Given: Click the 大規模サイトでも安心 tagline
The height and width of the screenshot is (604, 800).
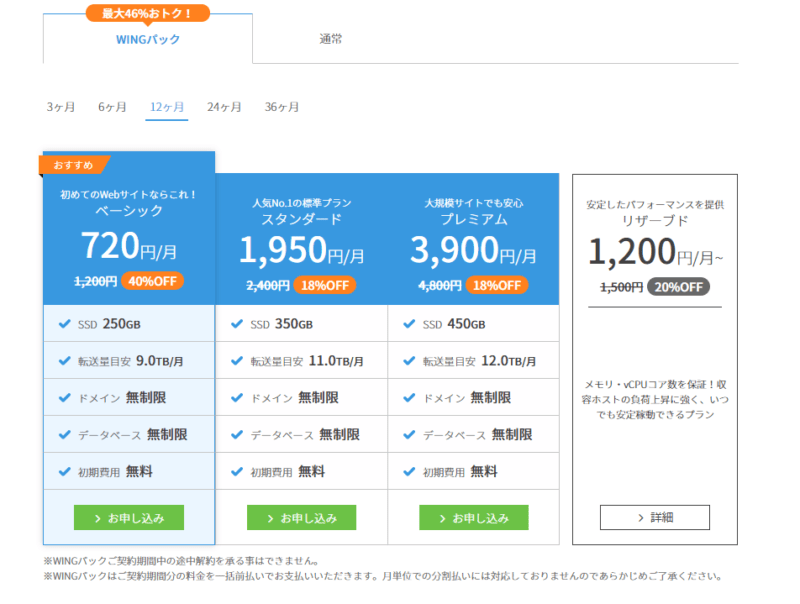Looking at the screenshot, I should pyautogui.click(x=474, y=203).
